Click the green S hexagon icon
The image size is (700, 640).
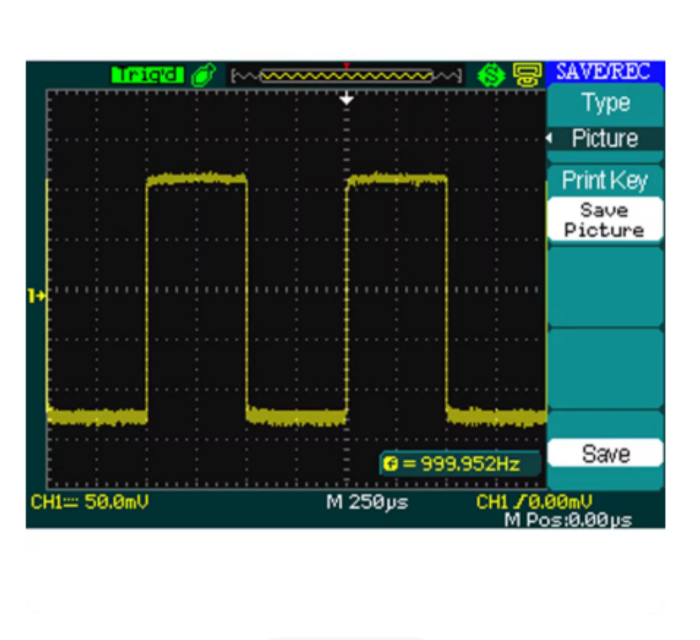[x=492, y=75]
